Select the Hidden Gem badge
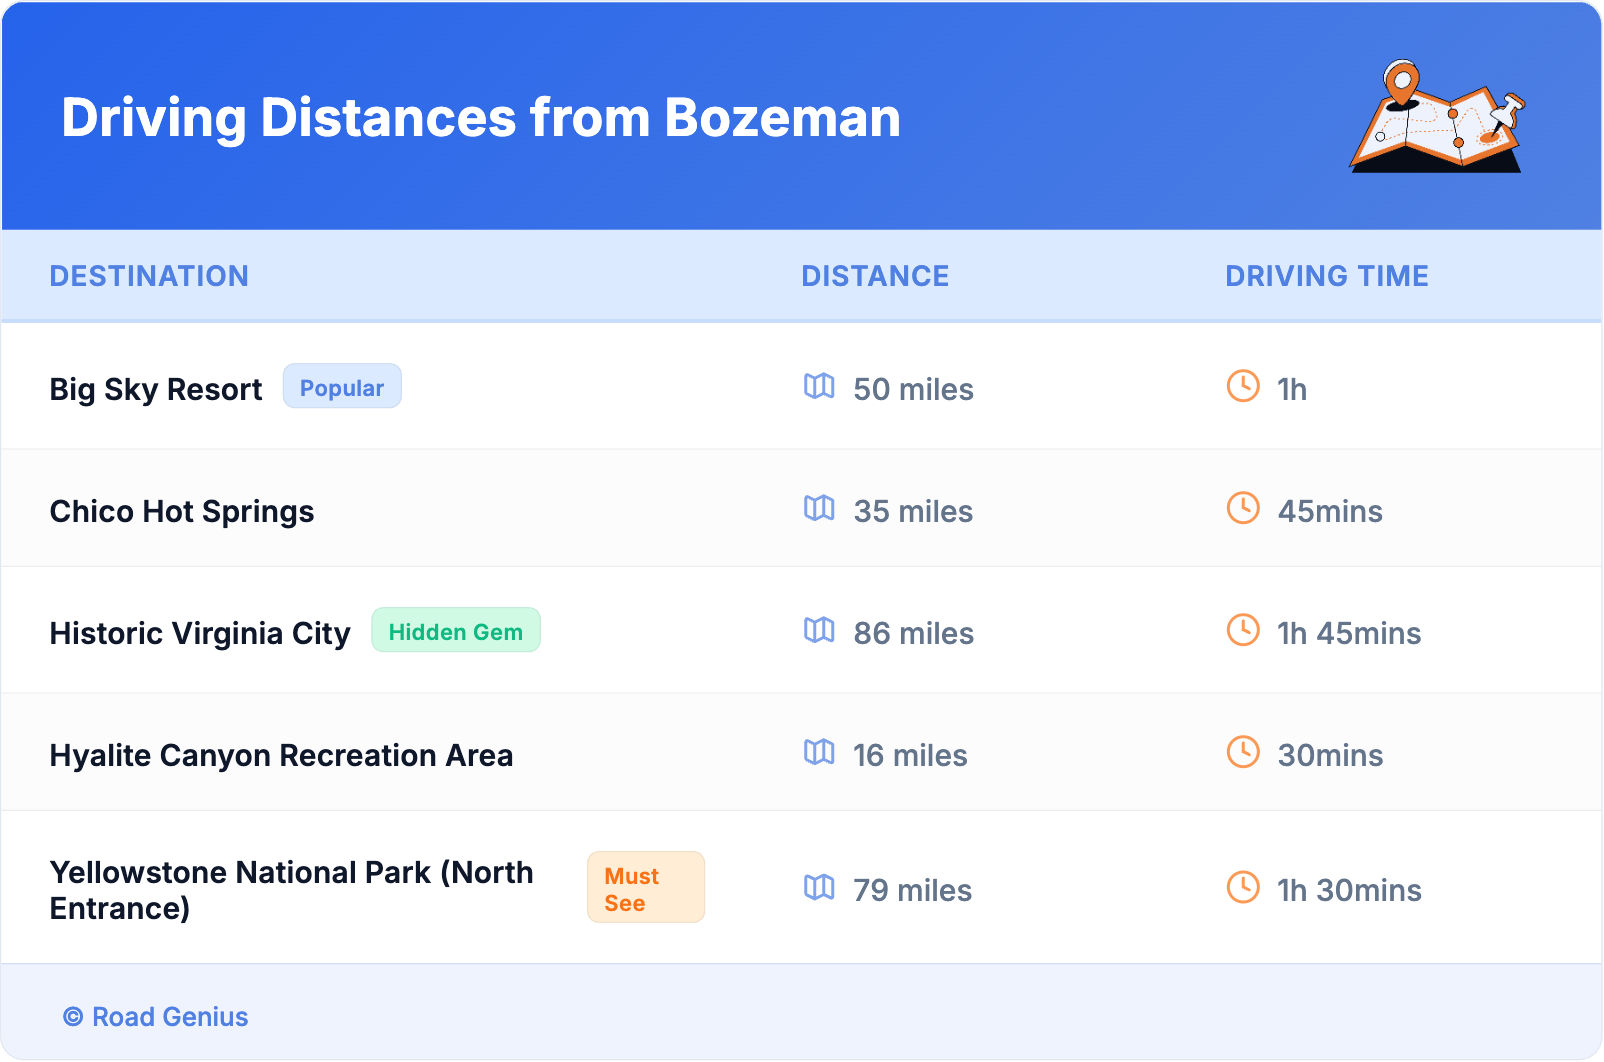Image resolution: width=1604 pixels, height=1062 pixels. [456, 631]
